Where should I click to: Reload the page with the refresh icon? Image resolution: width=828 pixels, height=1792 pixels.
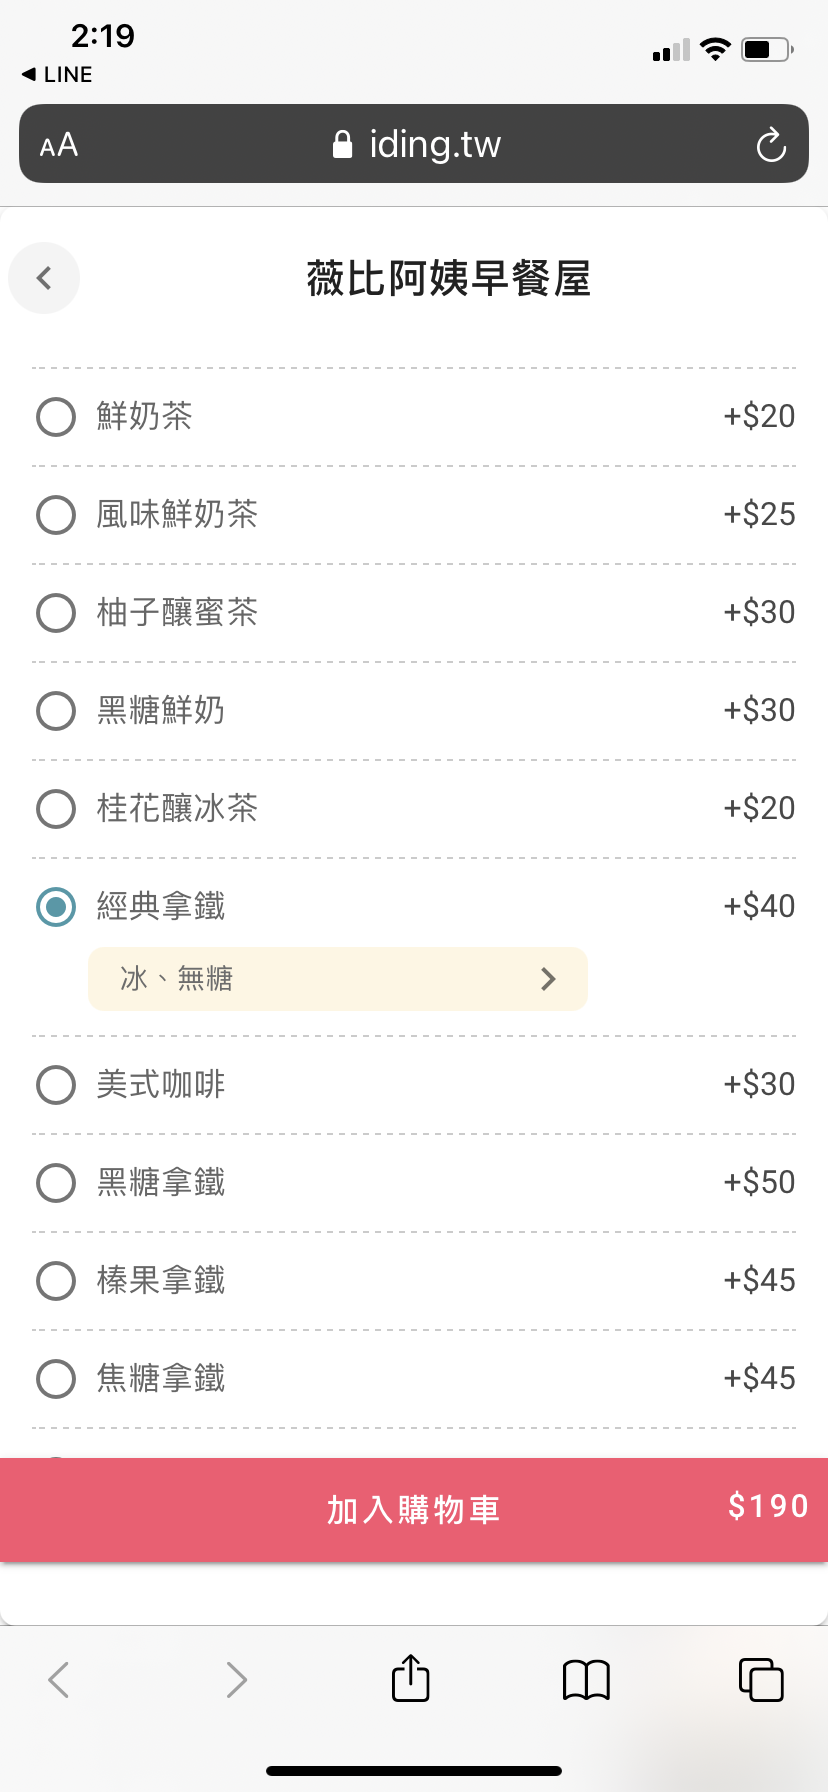pos(771,145)
